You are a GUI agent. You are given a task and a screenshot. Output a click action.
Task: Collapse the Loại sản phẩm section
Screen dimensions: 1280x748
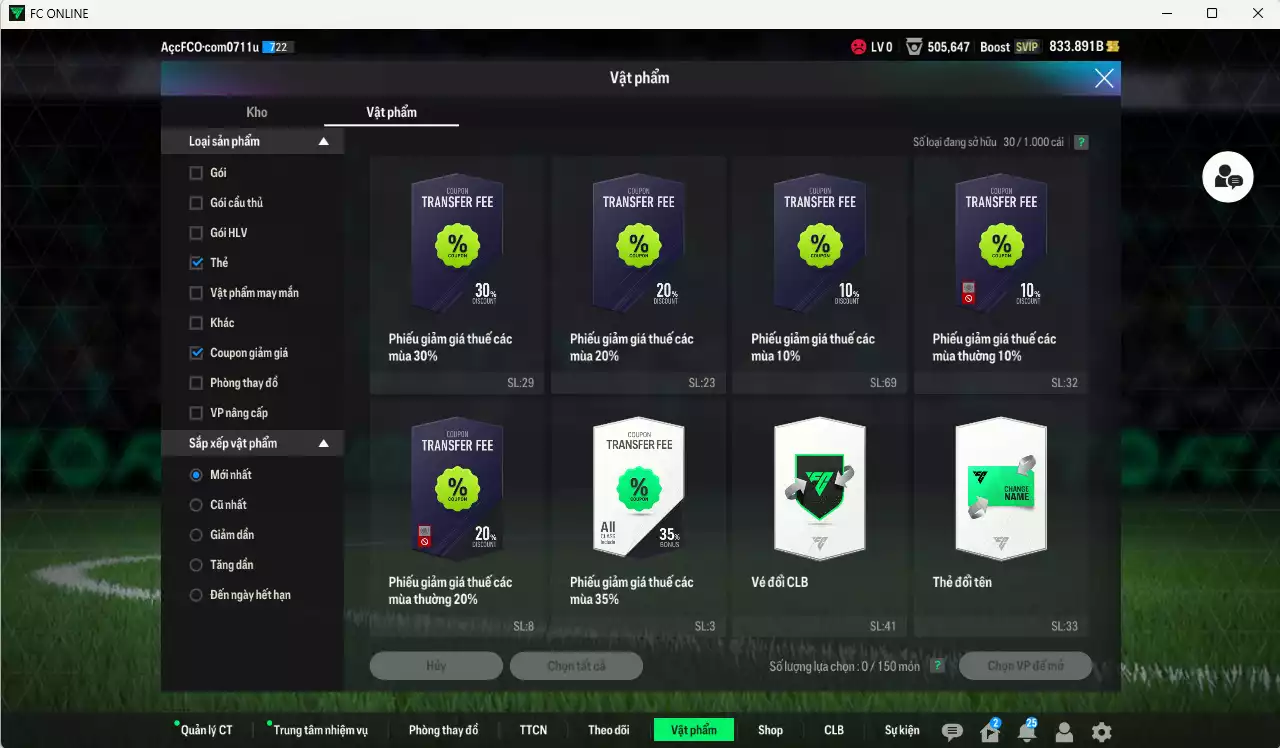pyautogui.click(x=322, y=141)
